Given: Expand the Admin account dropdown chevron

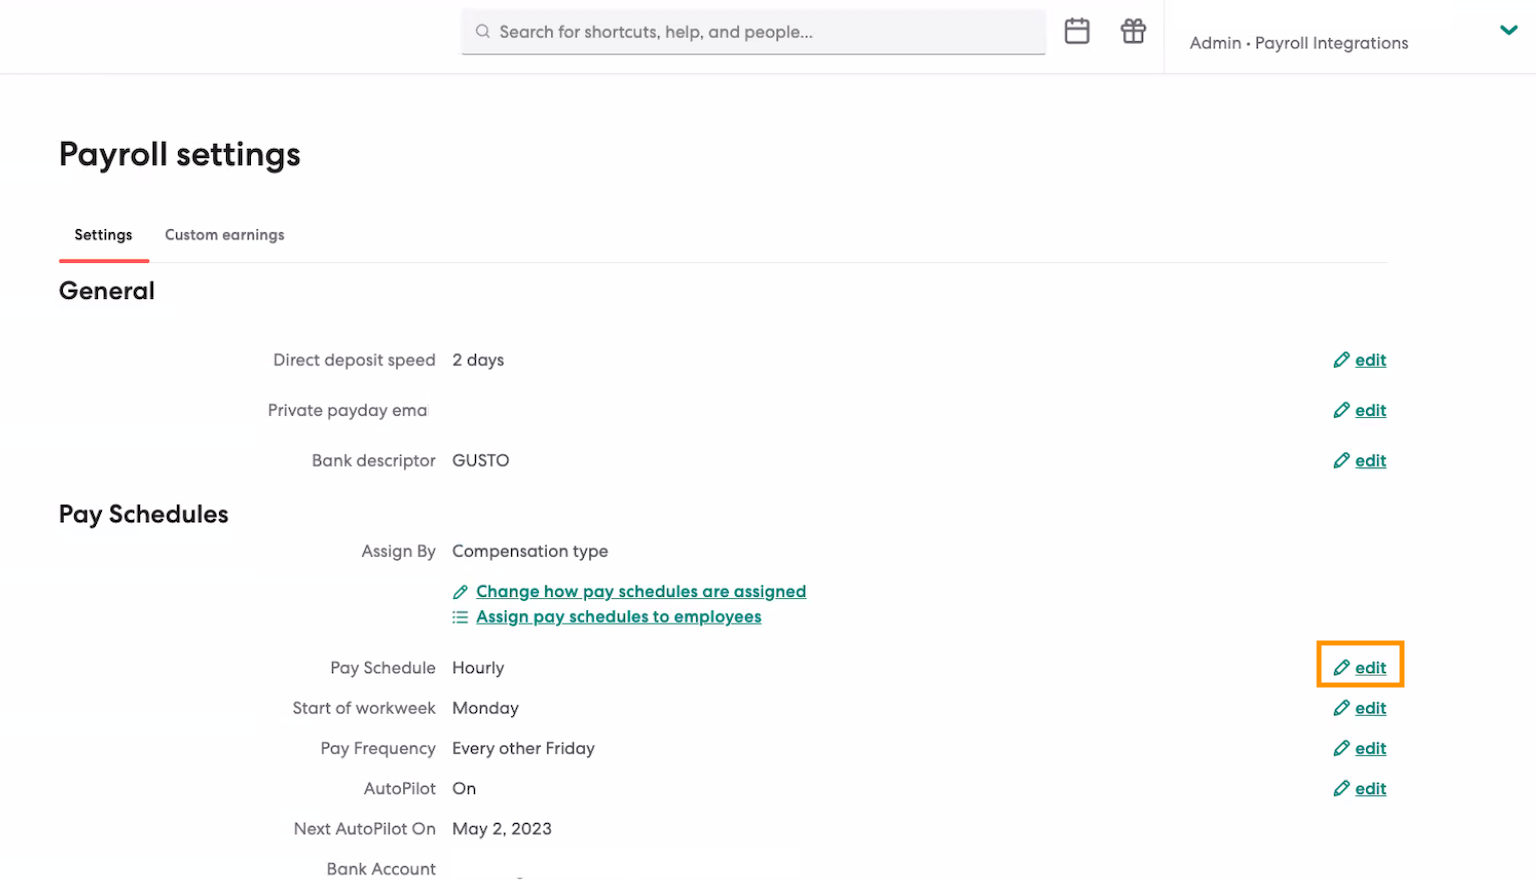Looking at the screenshot, I should point(1508,31).
